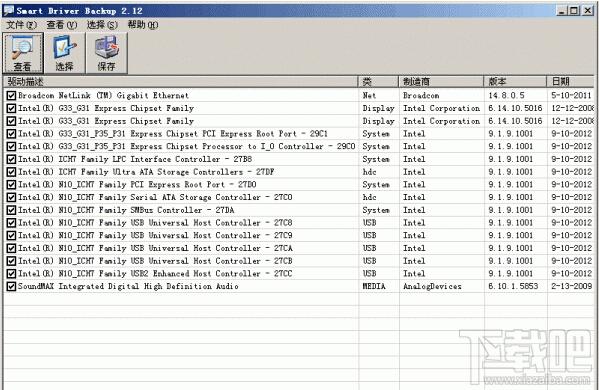Open the 文件(F) menu
599x390 pixels.
tap(21, 25)
